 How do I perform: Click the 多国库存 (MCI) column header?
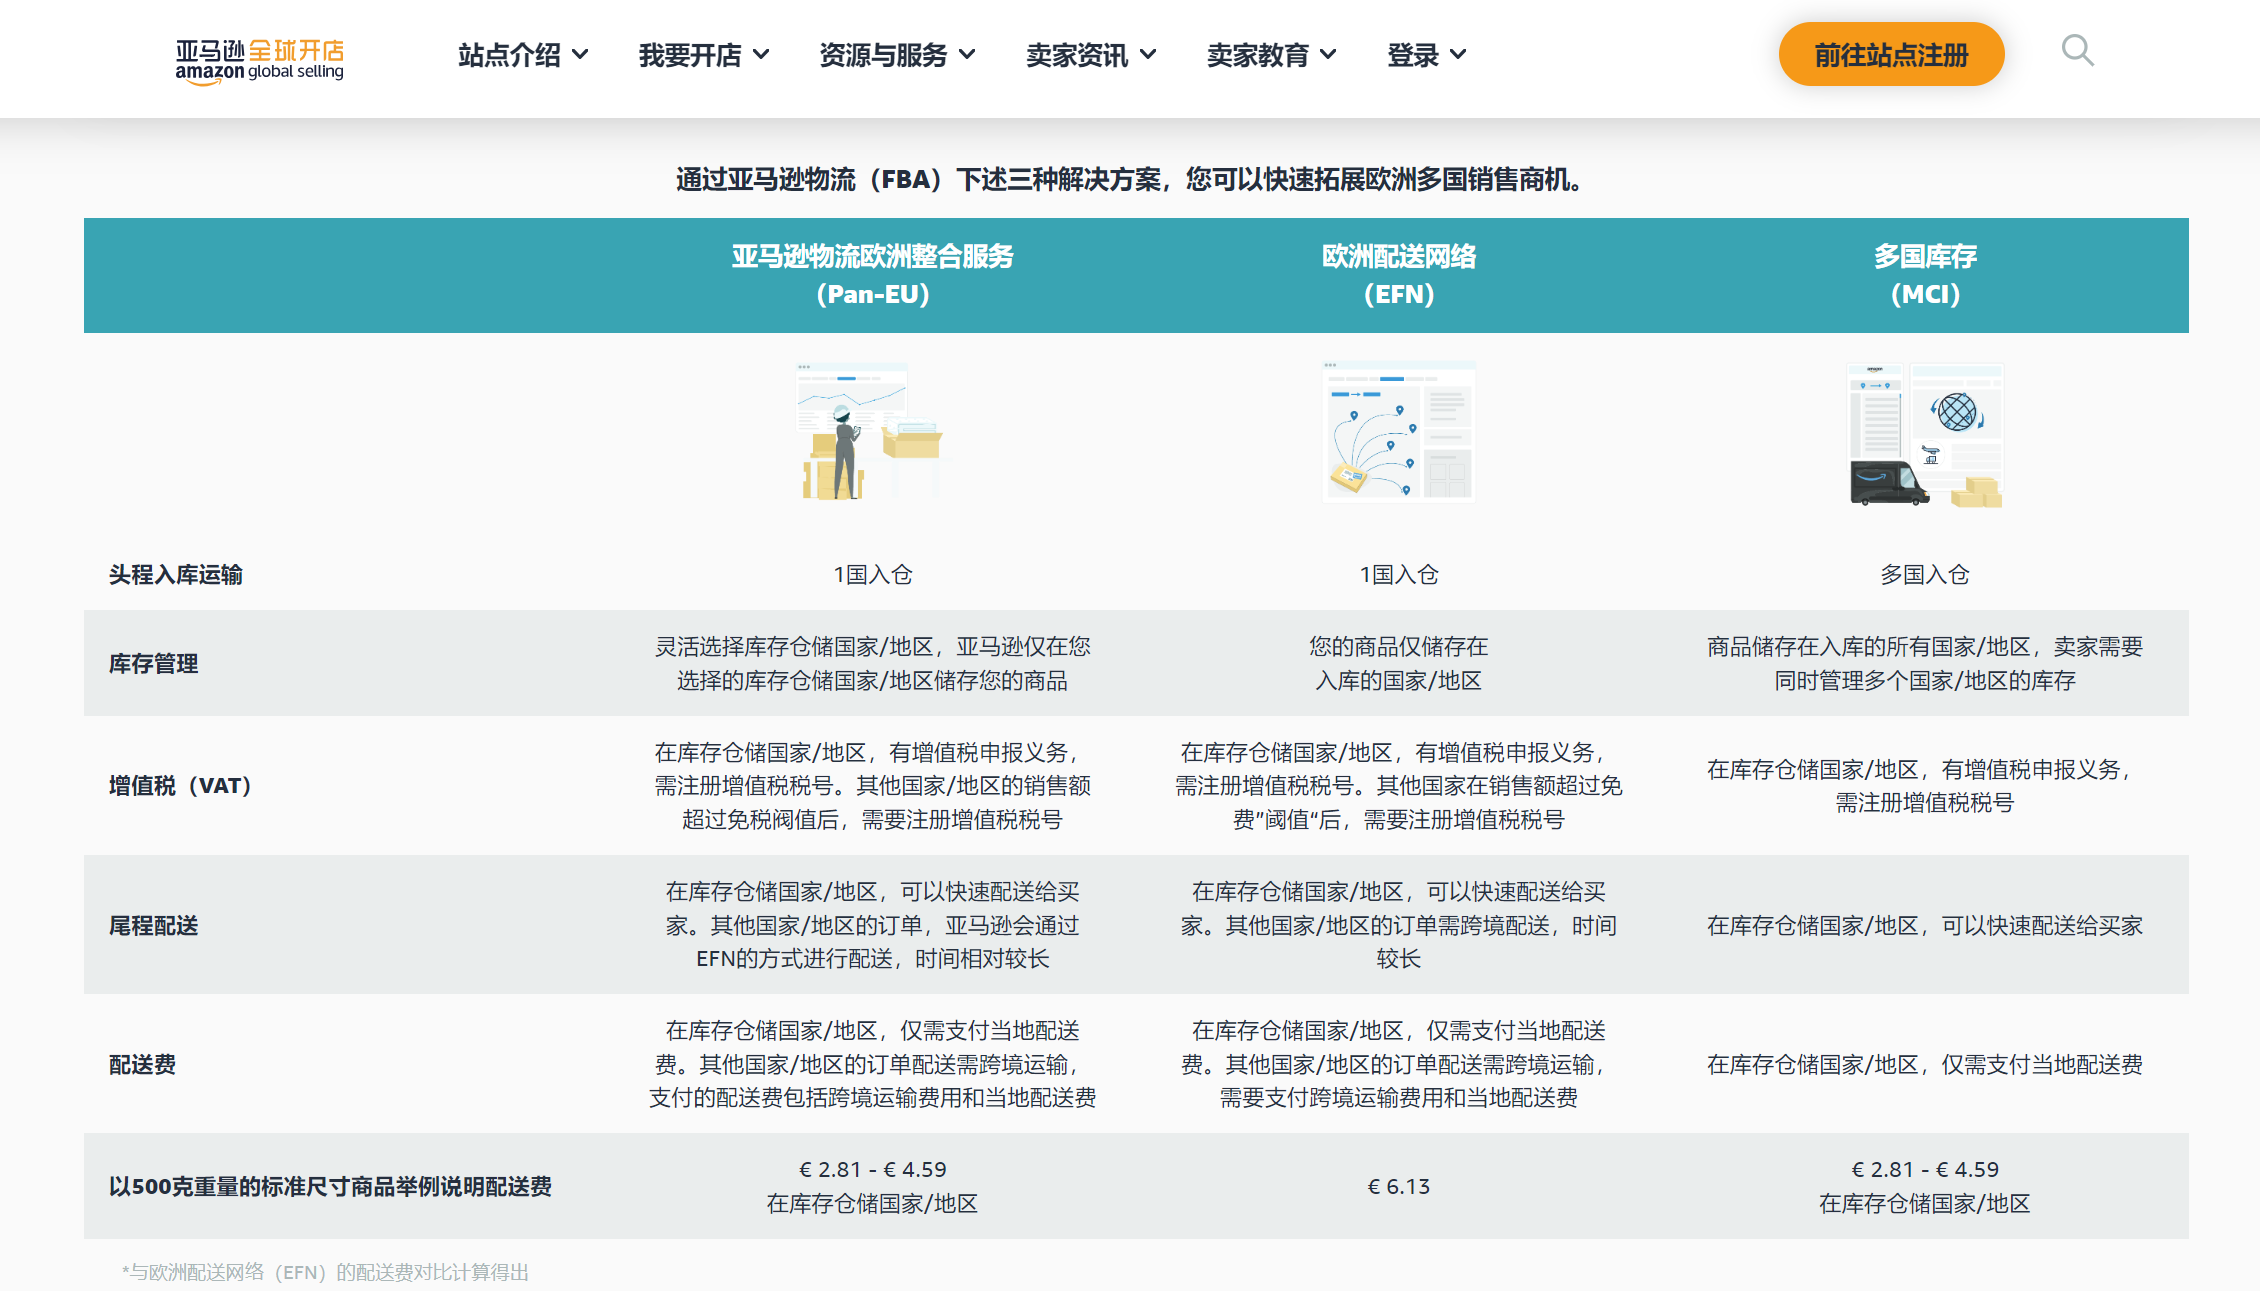pos(1925,275)
